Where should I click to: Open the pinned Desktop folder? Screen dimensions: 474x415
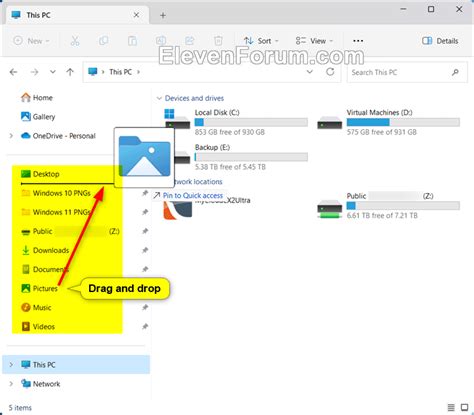(40, 174)
